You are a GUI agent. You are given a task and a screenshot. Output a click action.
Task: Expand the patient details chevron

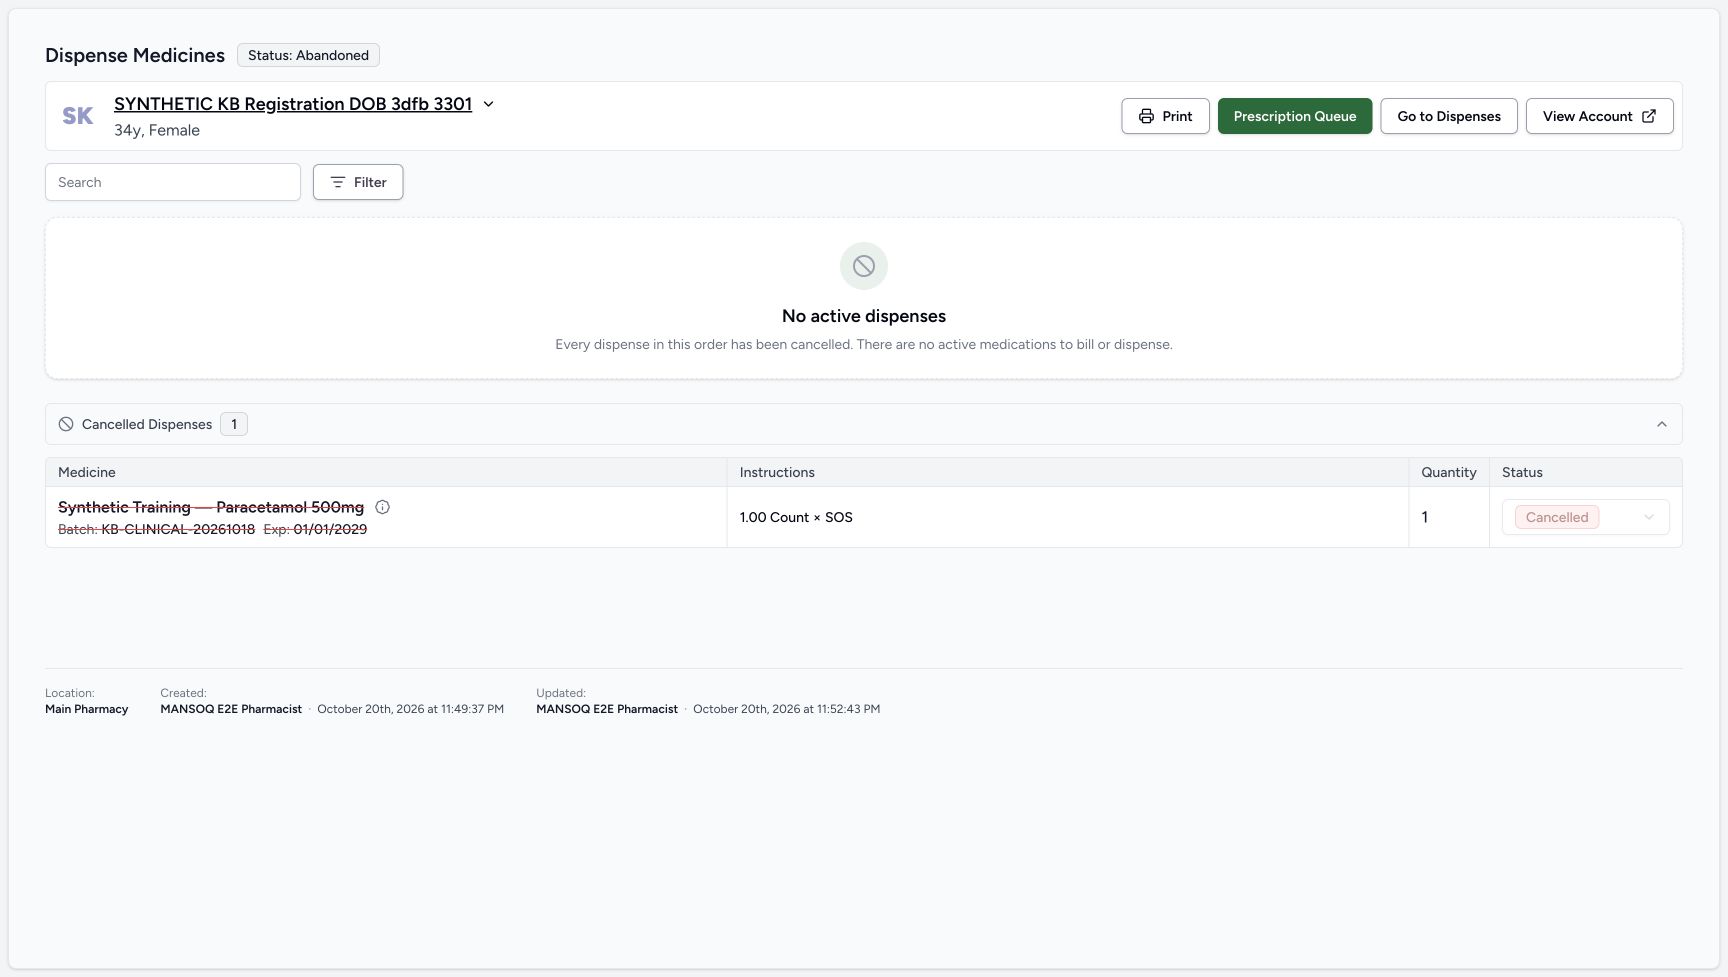tap(489, 104)
